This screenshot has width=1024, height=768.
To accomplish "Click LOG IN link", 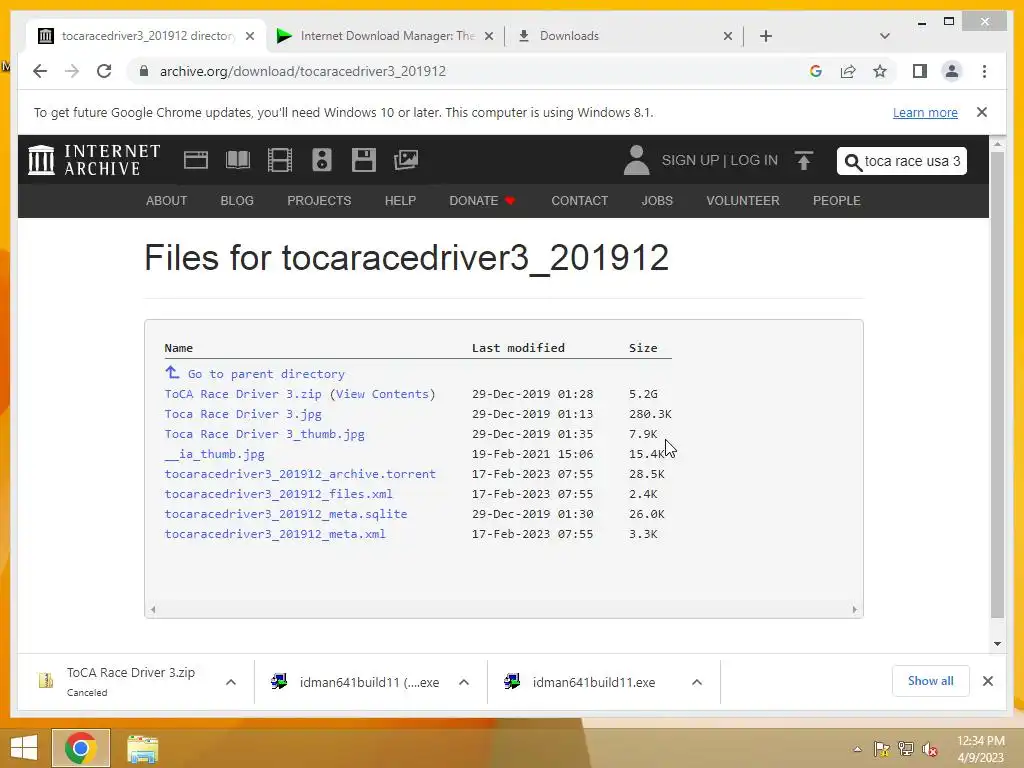I will point(754,161).
